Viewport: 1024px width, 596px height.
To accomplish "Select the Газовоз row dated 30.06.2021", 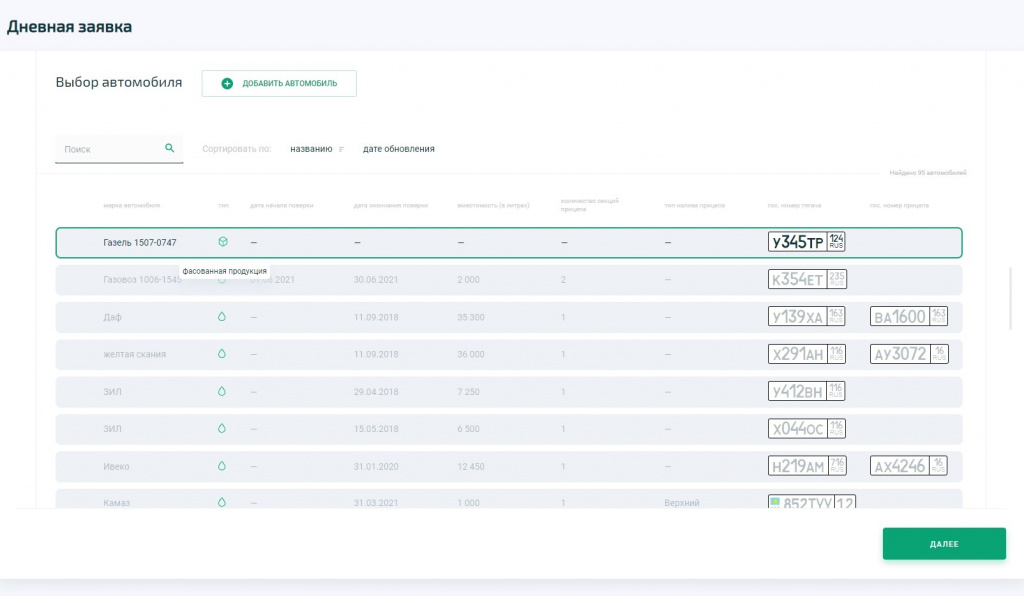I will pos(509,279).
